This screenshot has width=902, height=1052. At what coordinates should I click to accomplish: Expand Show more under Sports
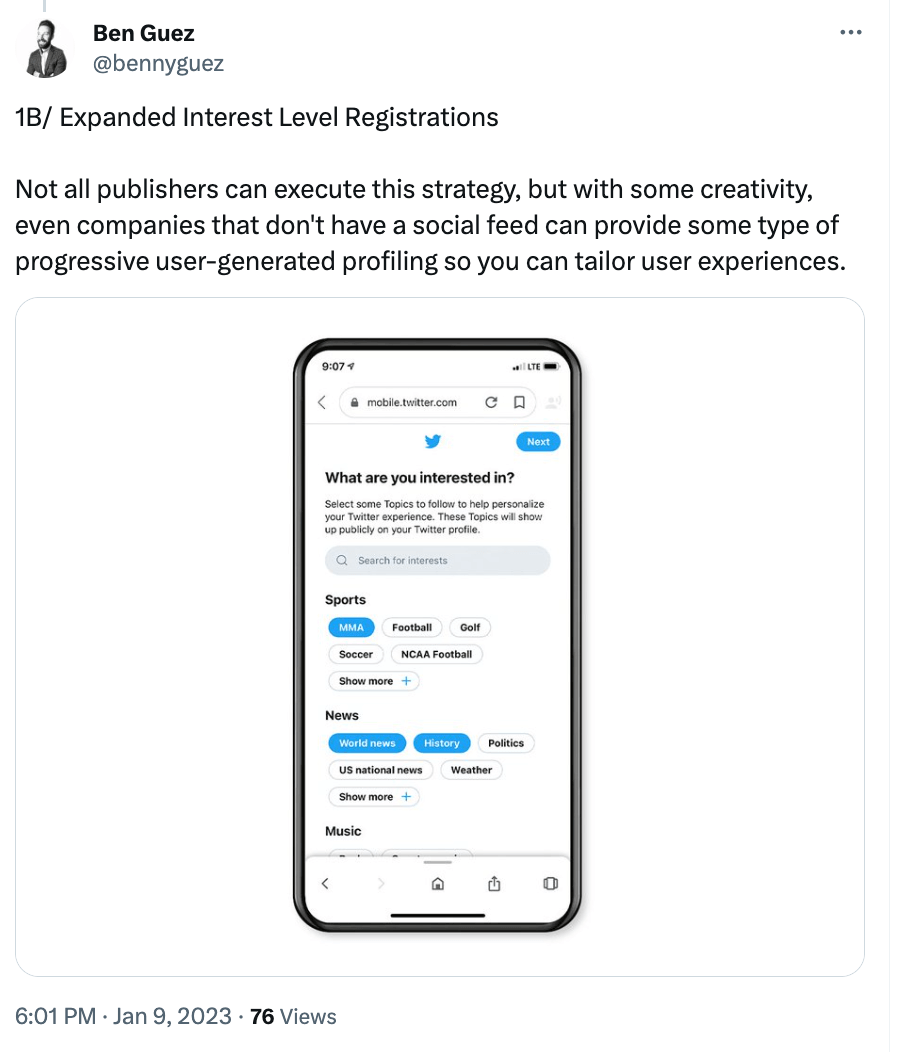click(374, 681)
